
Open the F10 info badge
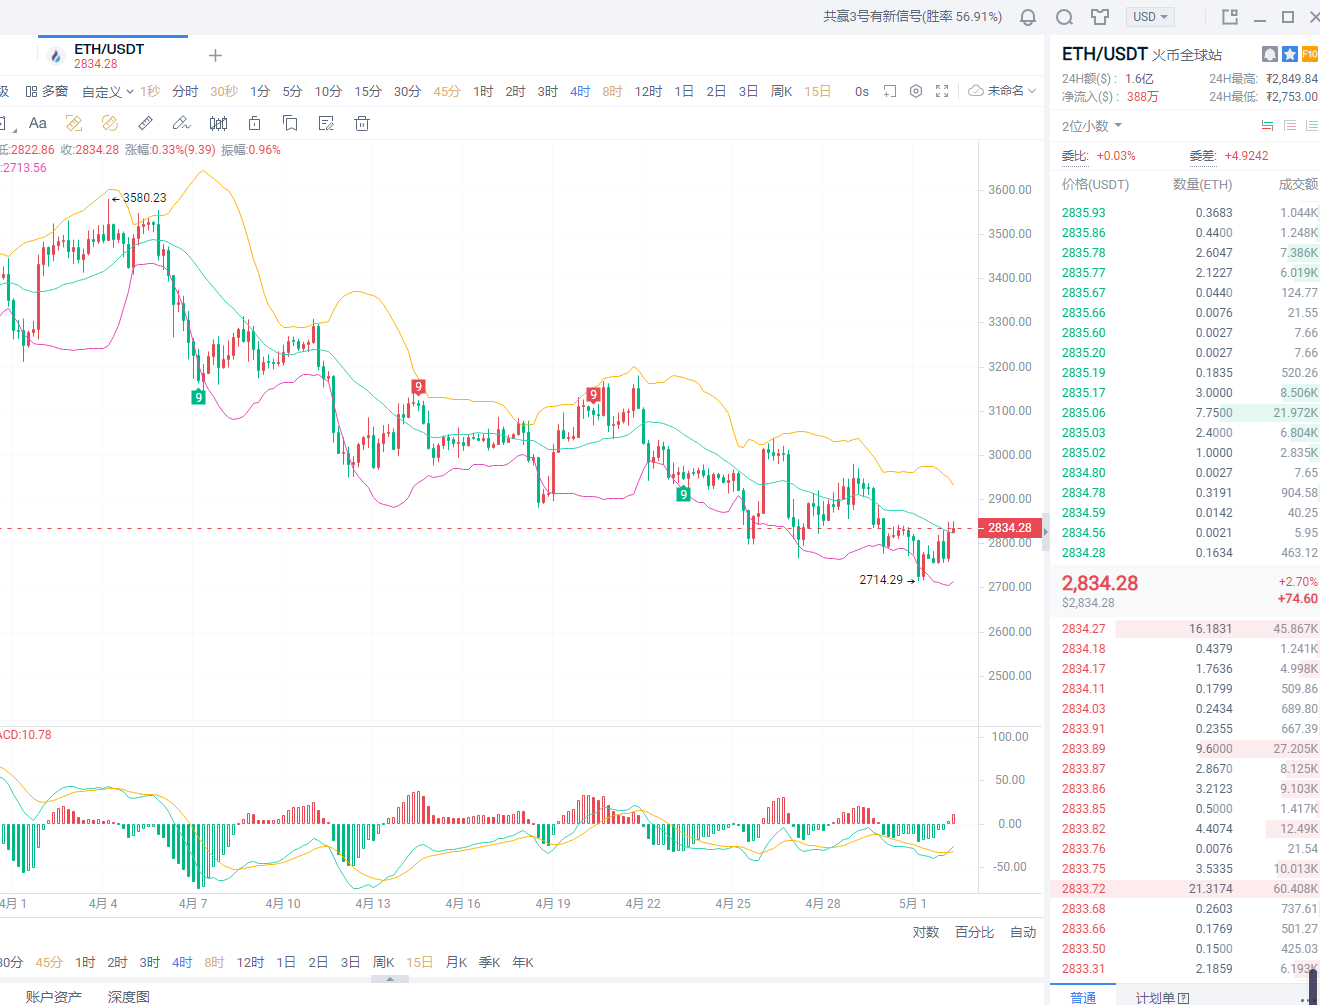pos(1310,54)
